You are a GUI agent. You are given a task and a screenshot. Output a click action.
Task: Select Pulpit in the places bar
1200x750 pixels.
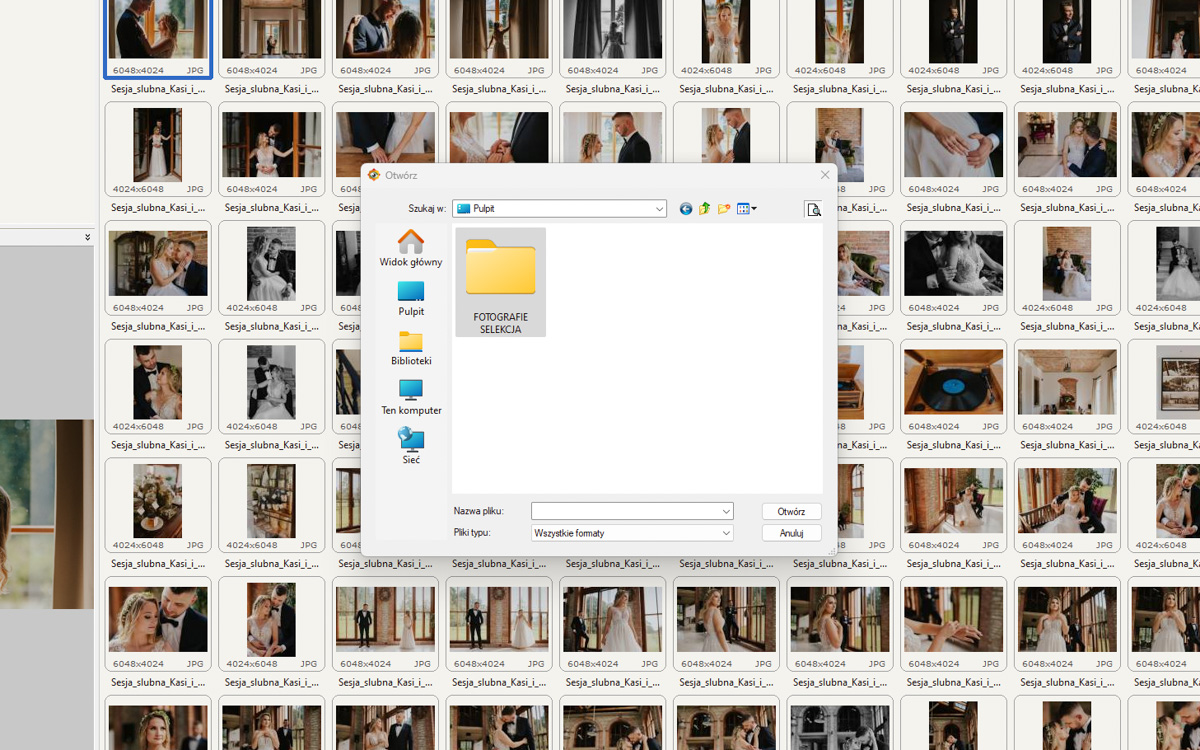tap(411, 298)
